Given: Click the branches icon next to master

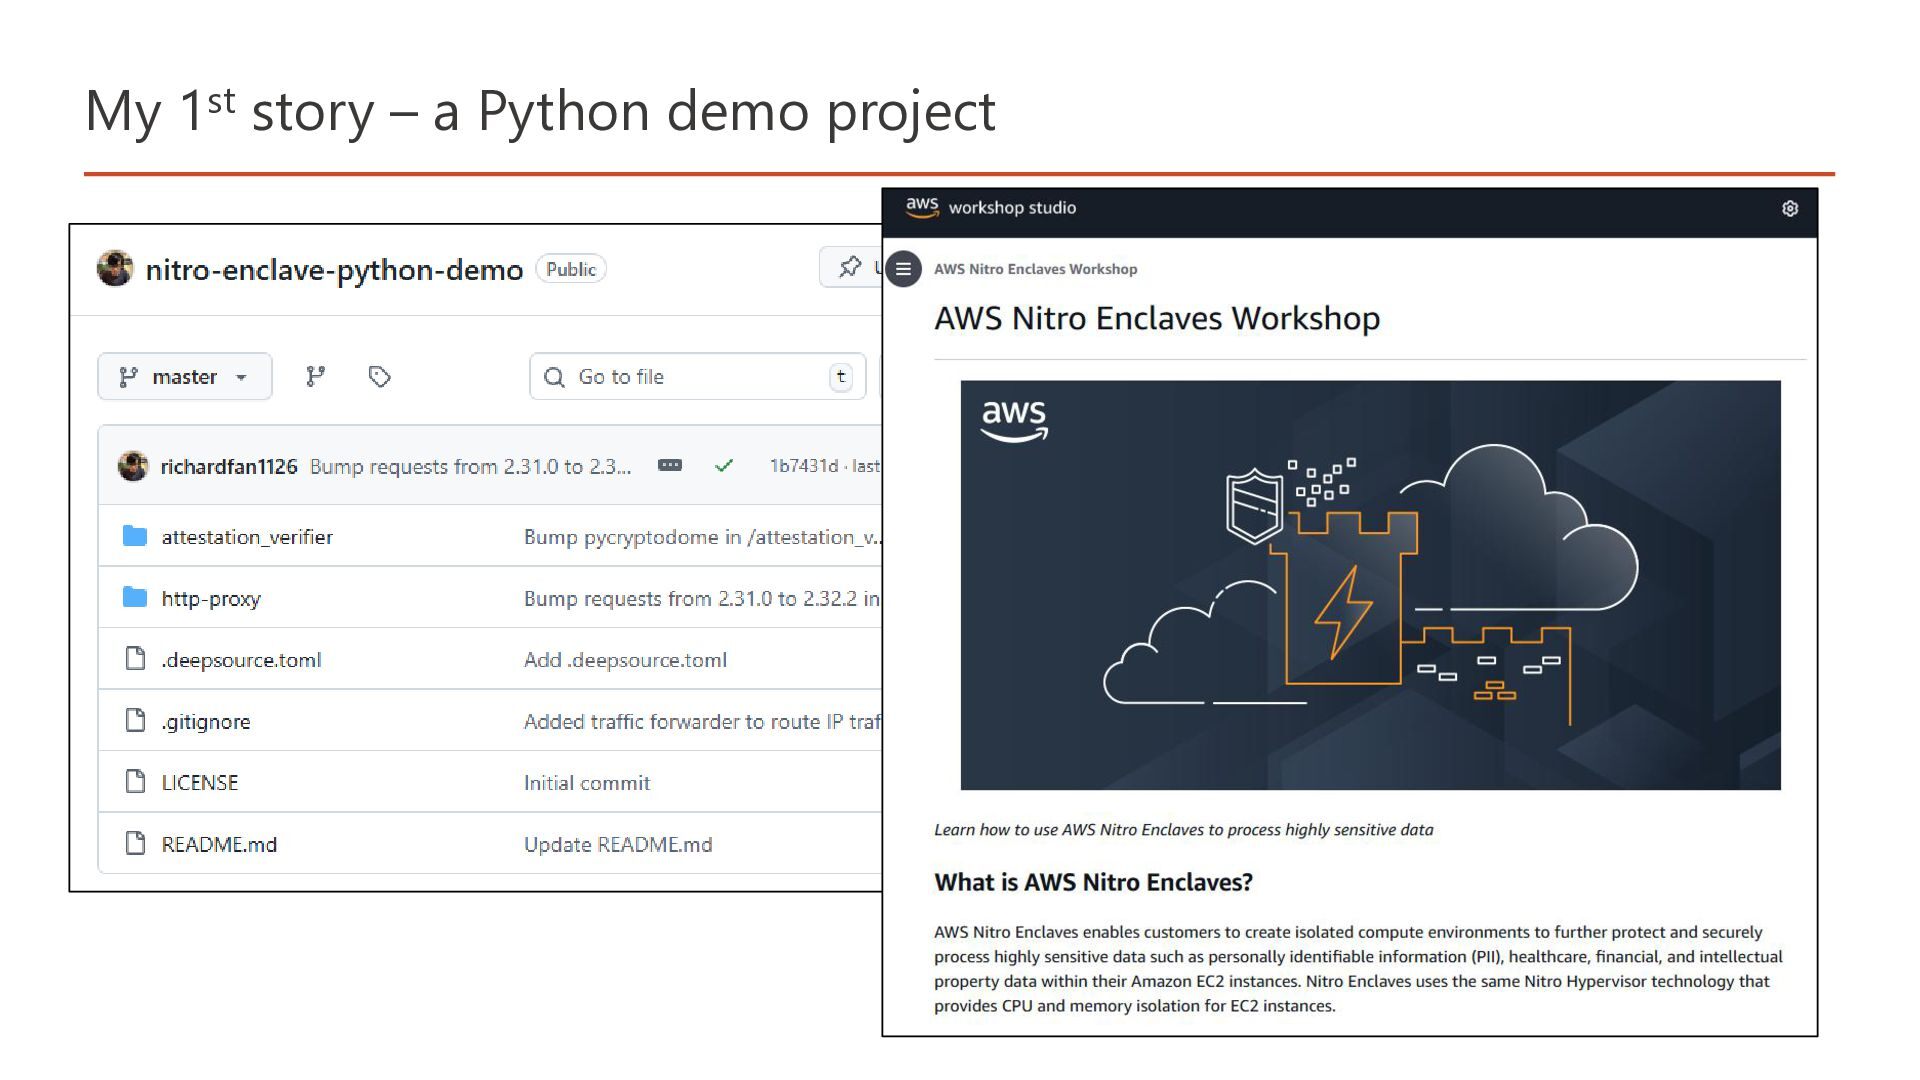Looking at the screenshot, I should point(316,377).
